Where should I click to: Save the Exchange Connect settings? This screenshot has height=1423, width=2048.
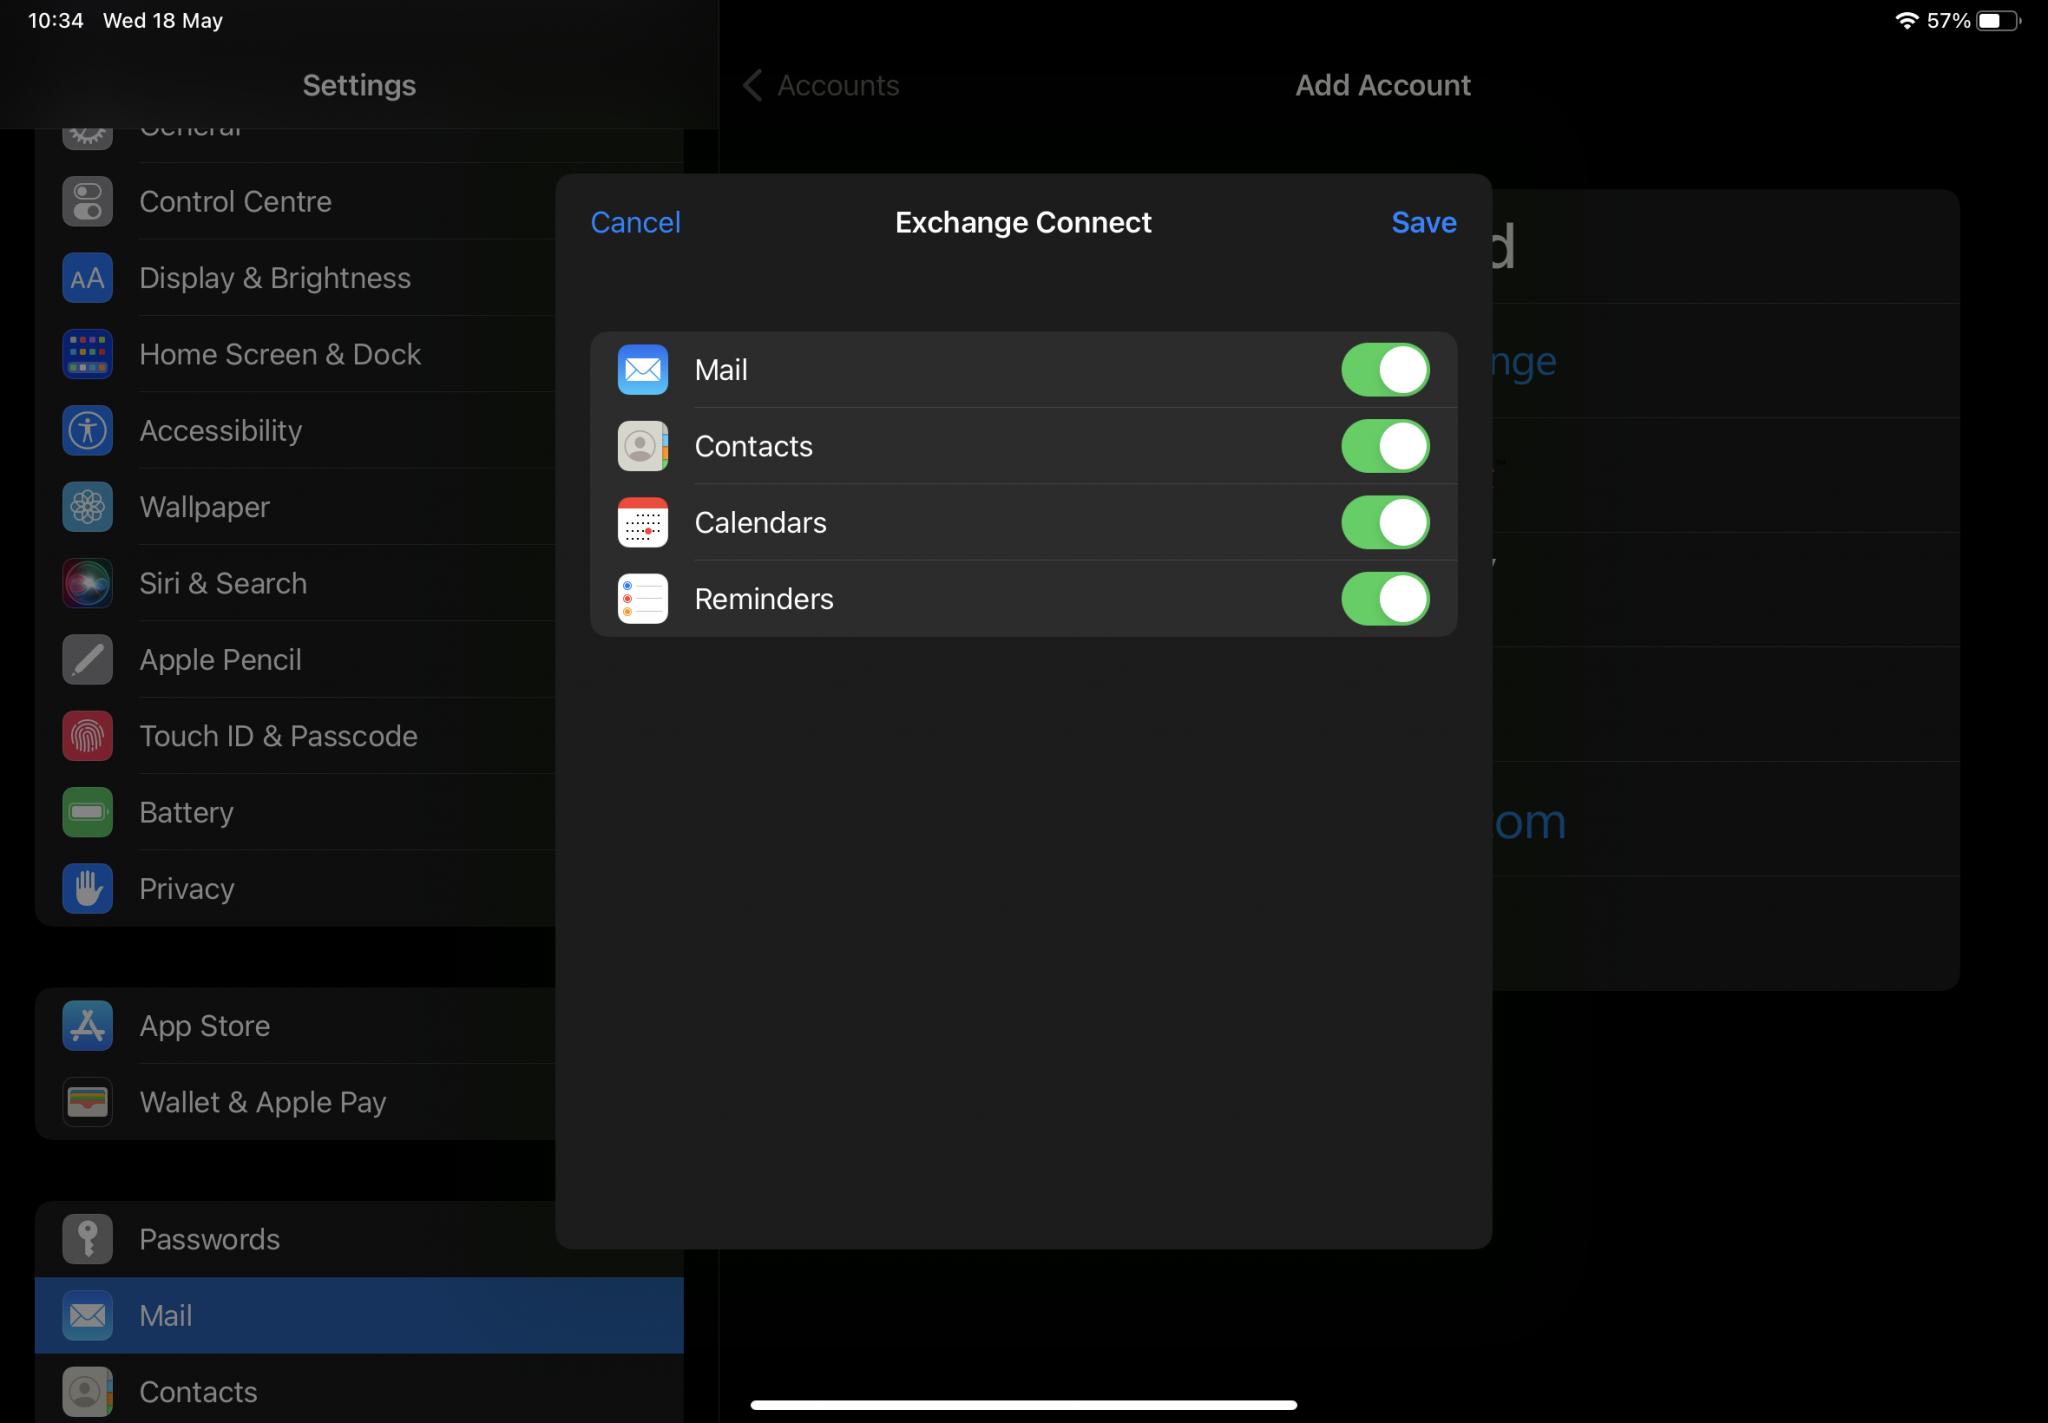click(1423, 222)
